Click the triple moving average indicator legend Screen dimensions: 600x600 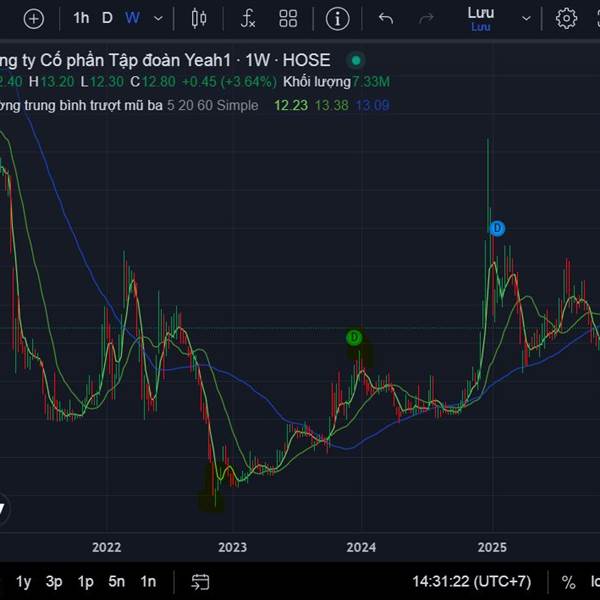click(129, 106)
